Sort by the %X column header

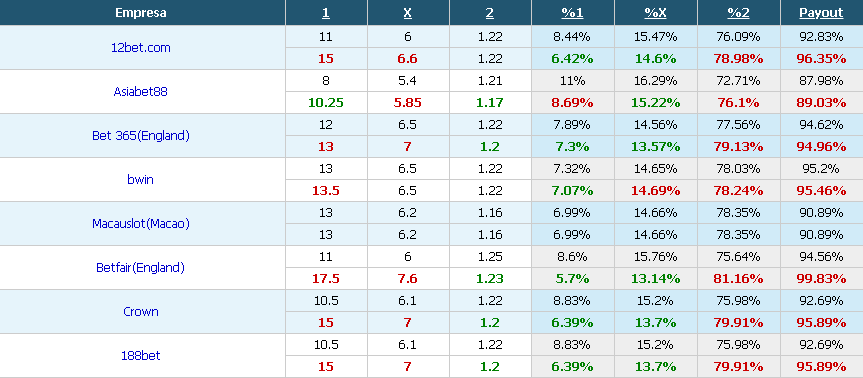(x=656, y=13)
